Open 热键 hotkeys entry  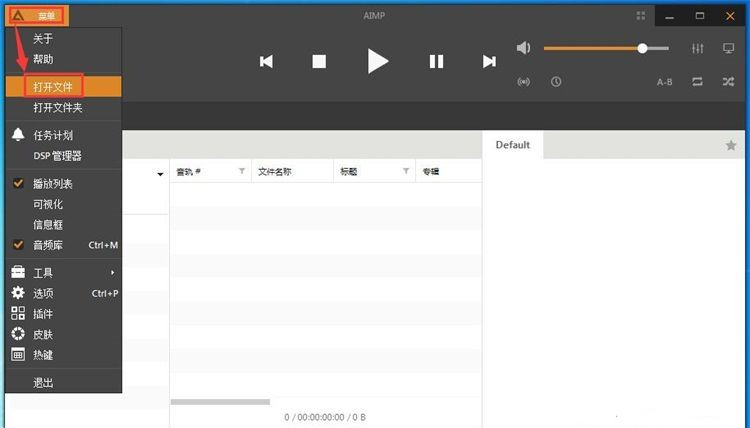point(64,355)
